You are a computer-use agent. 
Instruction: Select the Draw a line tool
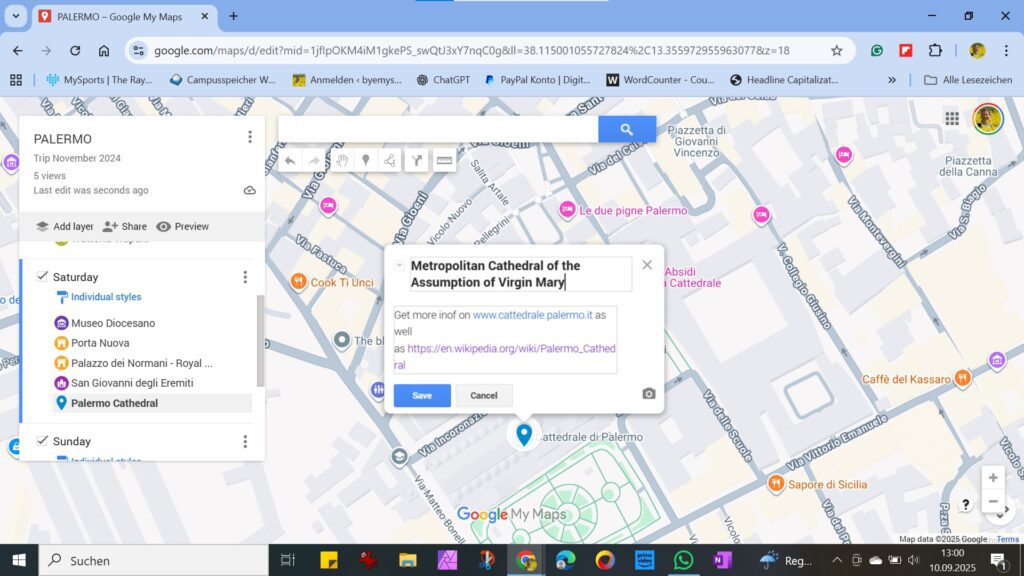coord(390,160)
